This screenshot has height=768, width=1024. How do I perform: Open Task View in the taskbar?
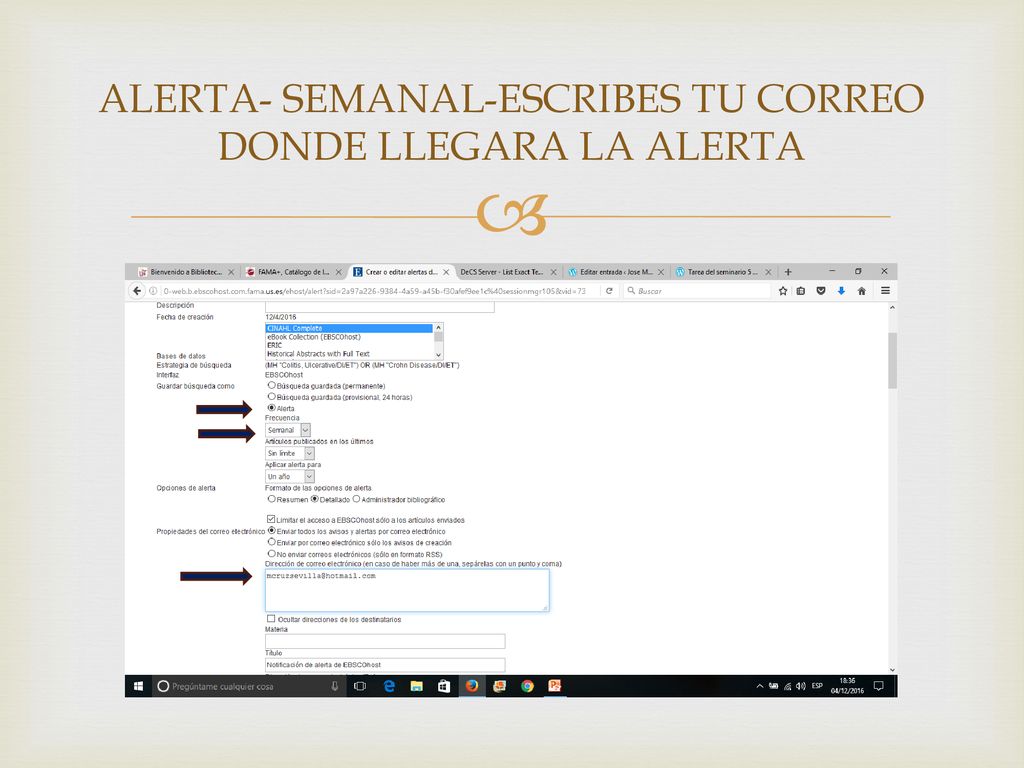pyautogui.click(x=360, y=686)
